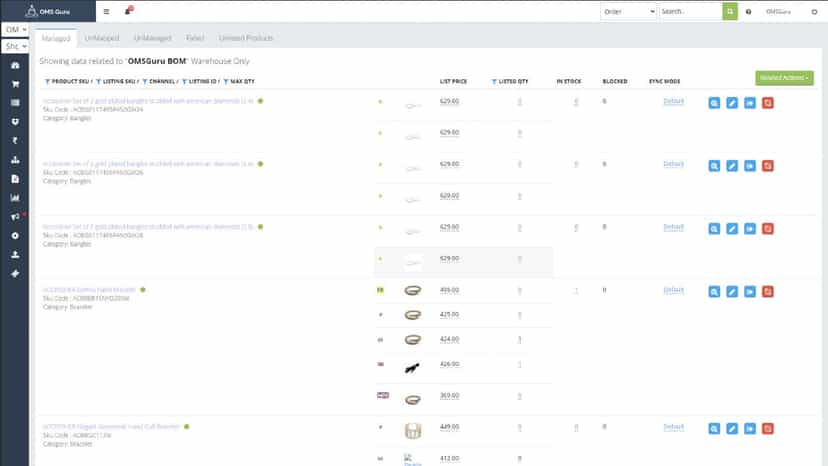This screenshot has width=828, height=466.
Task: Click view icon for the 499.00 bracelet row
Action: coord(714,292)
